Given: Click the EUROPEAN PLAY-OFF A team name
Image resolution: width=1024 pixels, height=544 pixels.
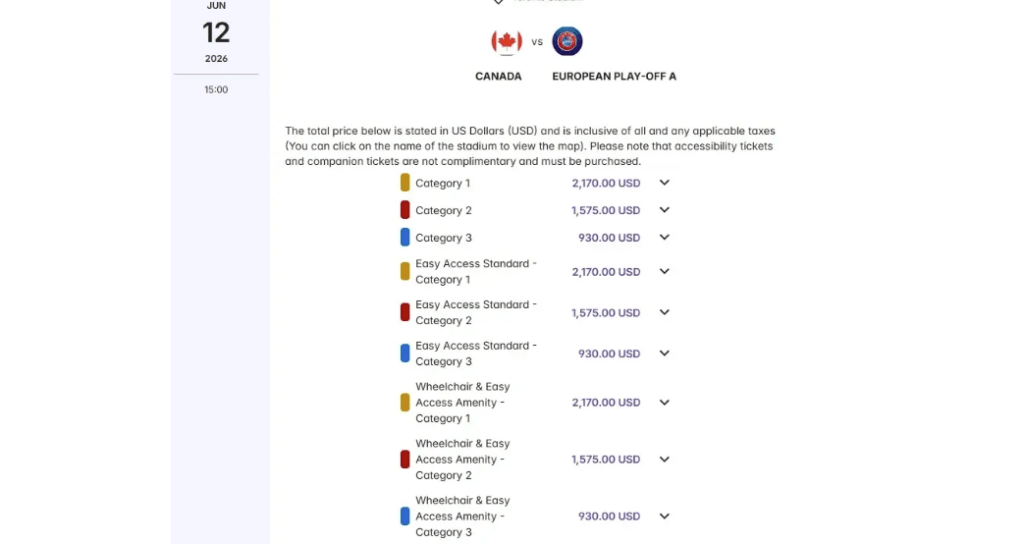Looking at the screenshot, I should coord(614,76).
